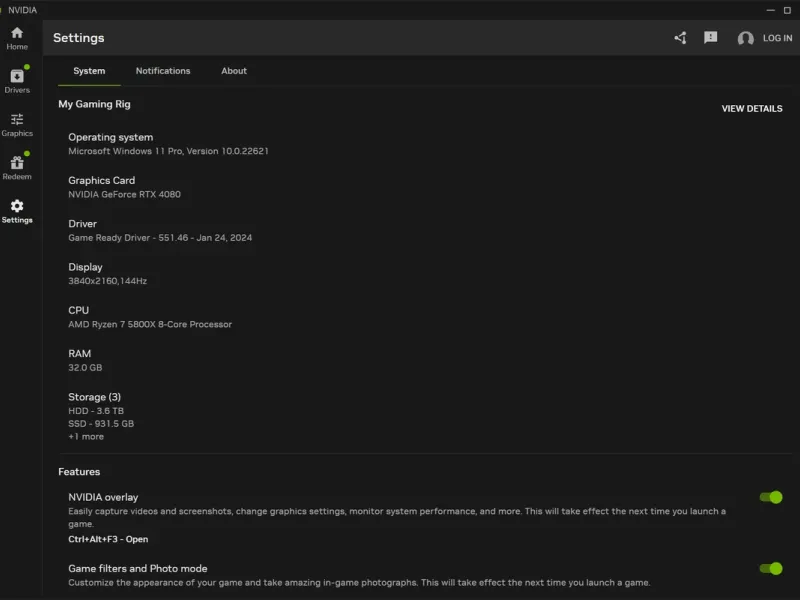Open the feedback message icon
Image resolution: width=800 pixels, height=600 pixels.
click(710, 38)
